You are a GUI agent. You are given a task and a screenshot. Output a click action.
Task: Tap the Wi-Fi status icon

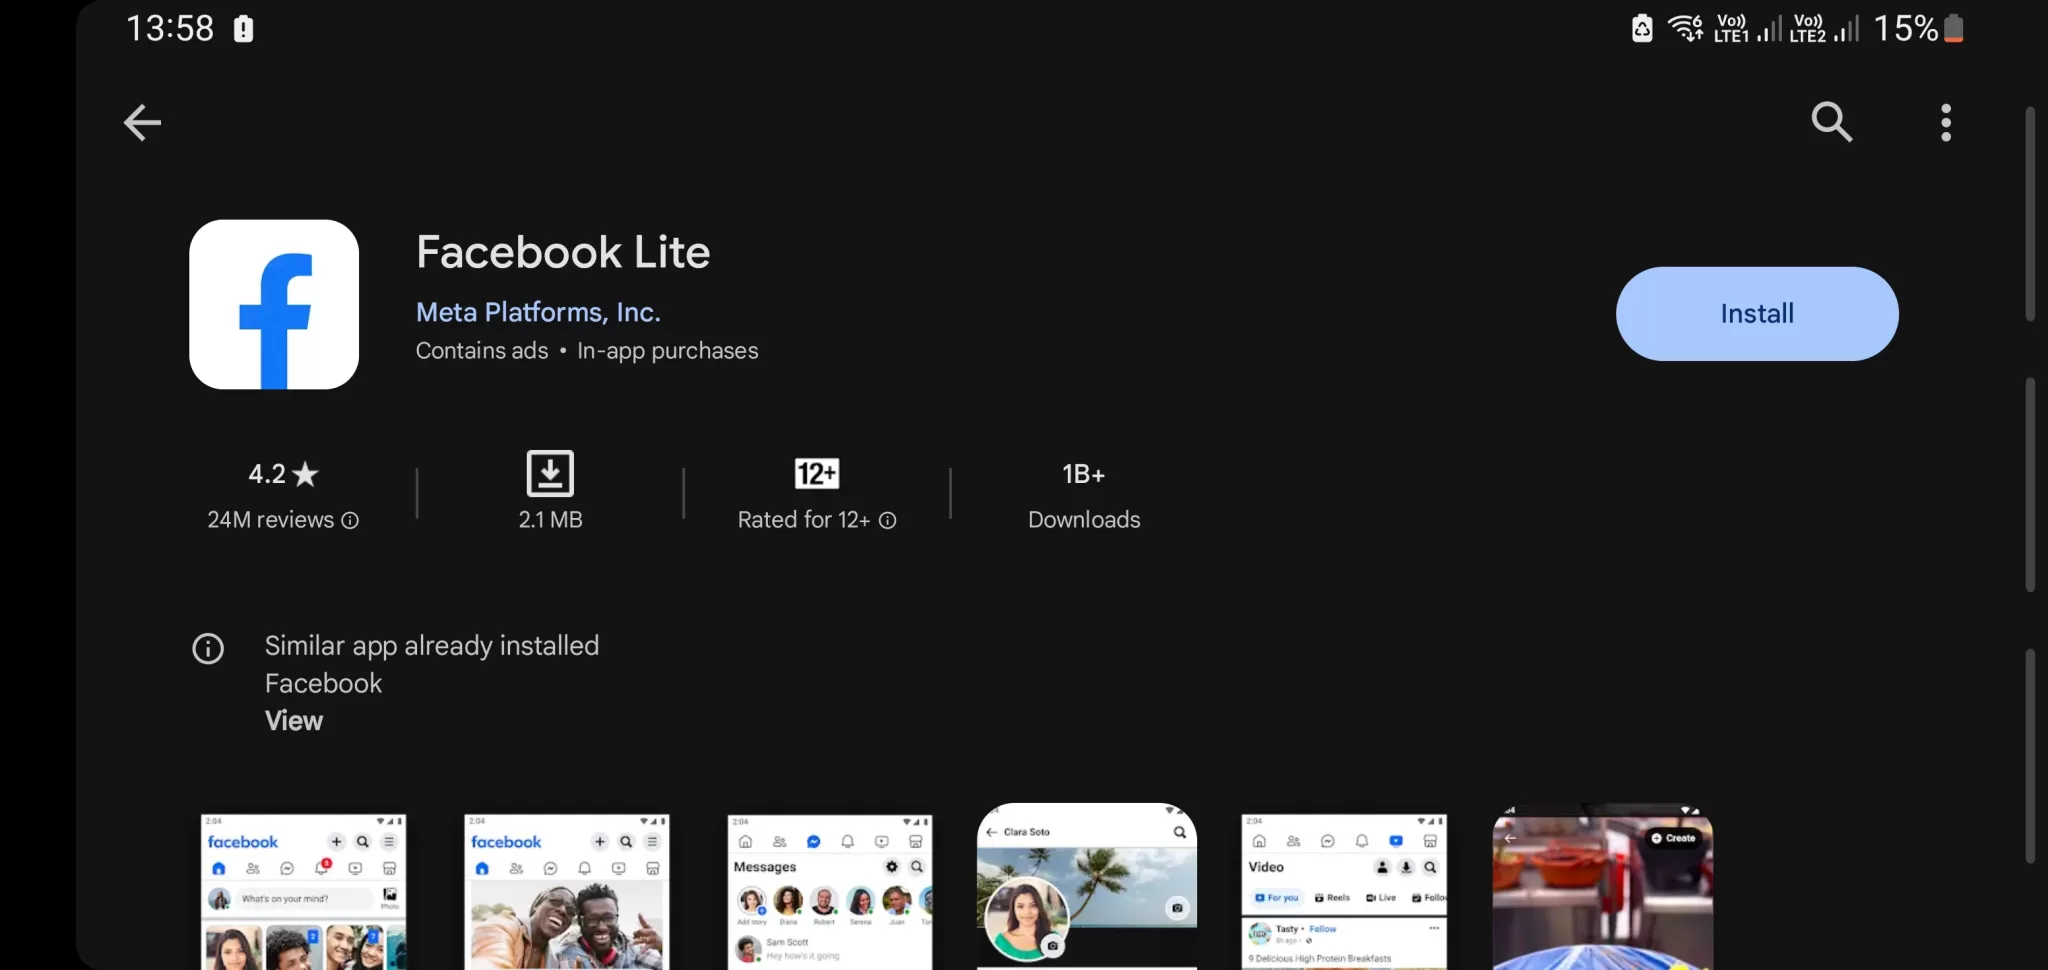pos(1685,28)
